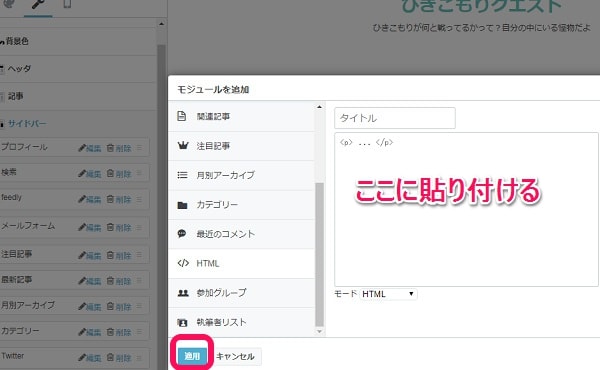This screenshot has width=600, height=370.
Task: Pick the カテゴリー folder icon in module list
Action: pyautogui.click(x=183, y=205)
